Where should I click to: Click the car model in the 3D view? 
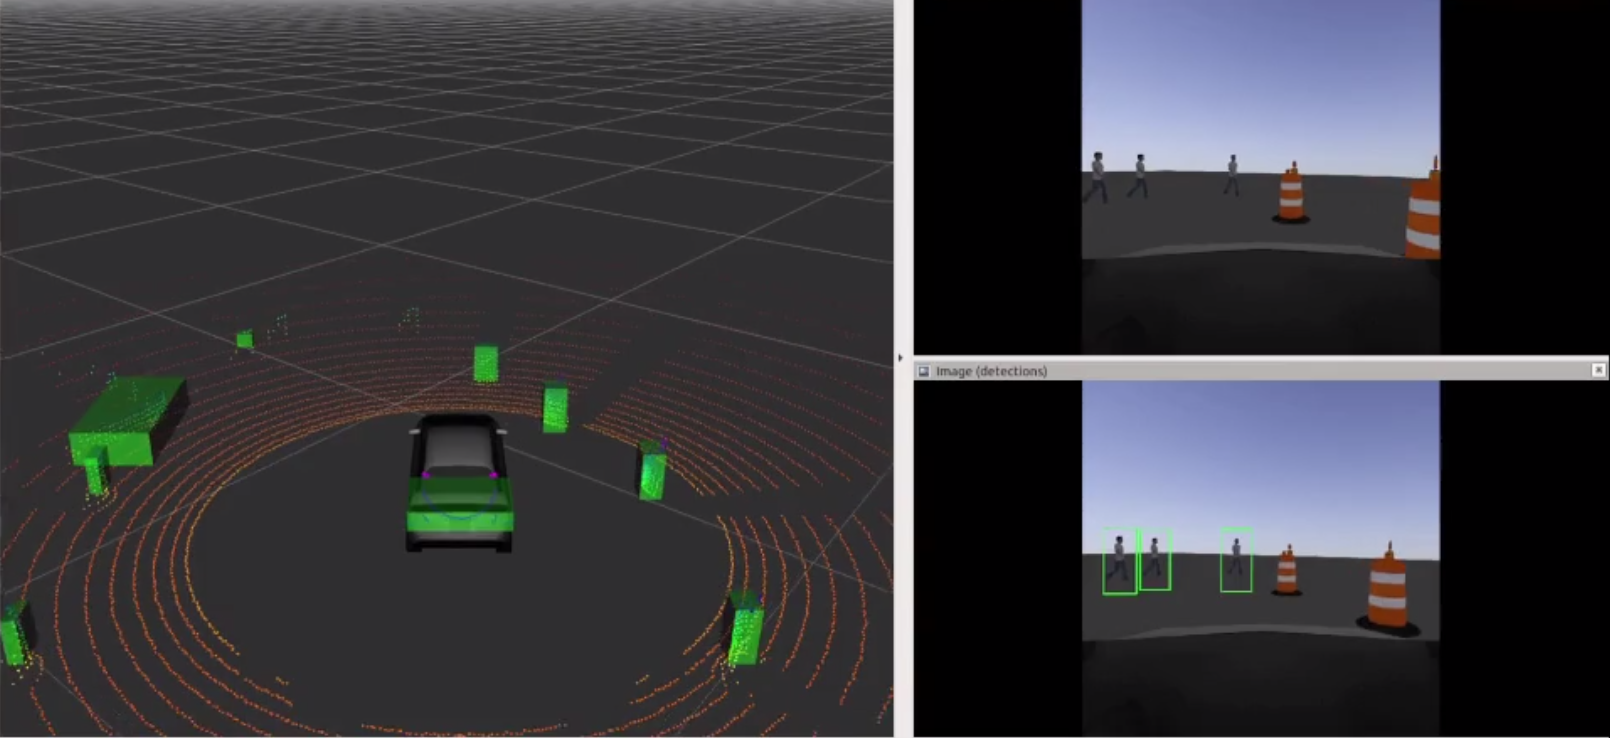pyautogui.click(x=459, y=482)
